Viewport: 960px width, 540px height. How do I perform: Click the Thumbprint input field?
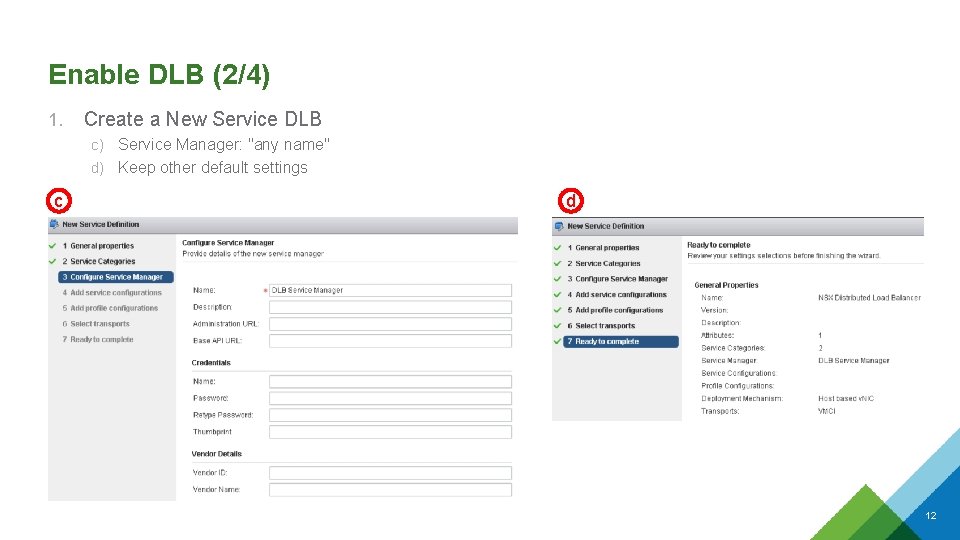(390, 432)
